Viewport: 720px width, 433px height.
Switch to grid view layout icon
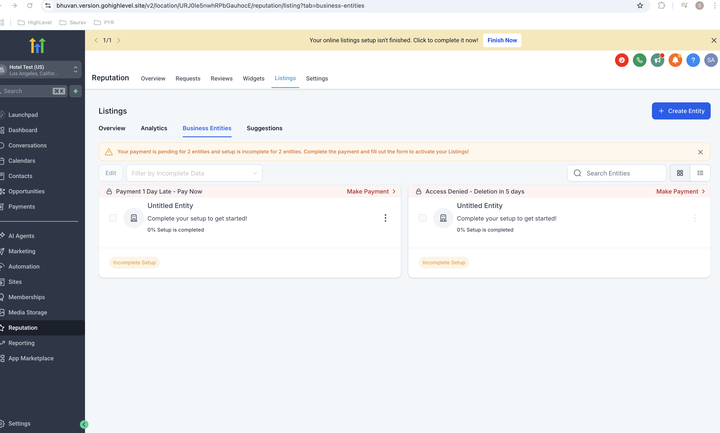coord(680,173)
